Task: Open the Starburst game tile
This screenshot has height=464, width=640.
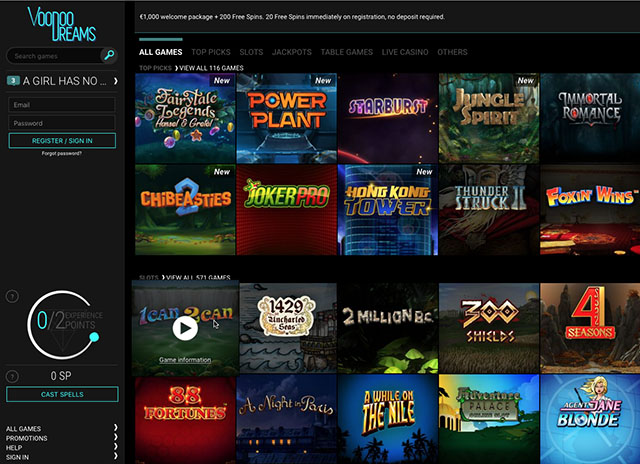Action: [x=388, y=118]
